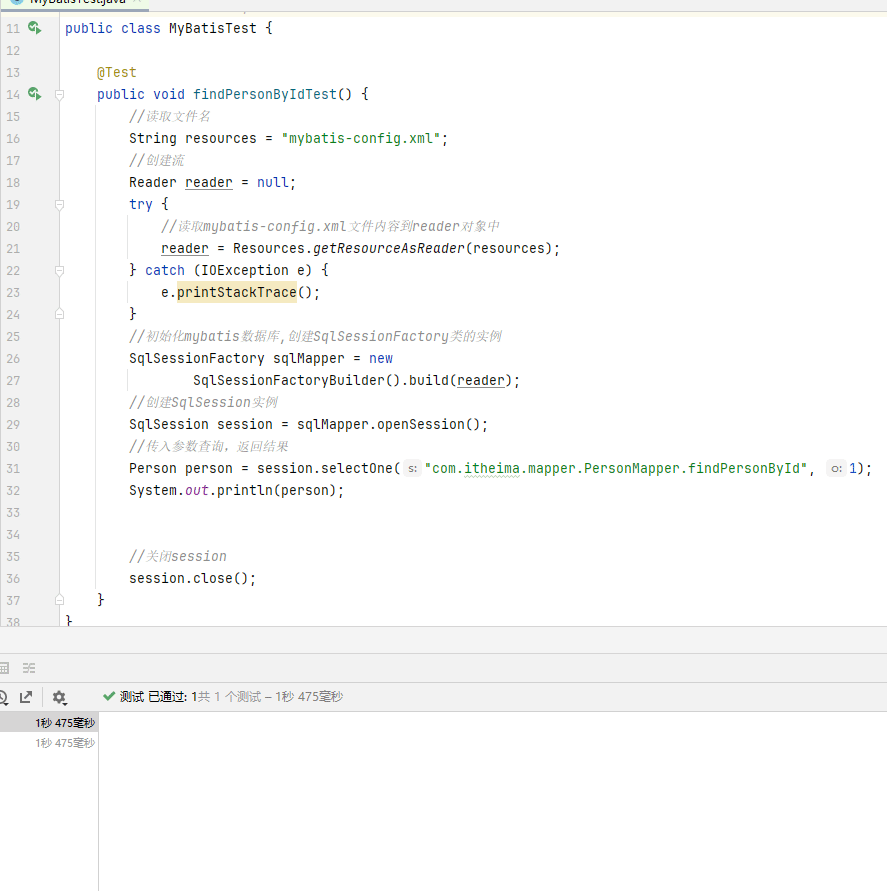Click the openSession method call
The height and width of the screenshot is (891, 887).
click(x=420, y=424)
